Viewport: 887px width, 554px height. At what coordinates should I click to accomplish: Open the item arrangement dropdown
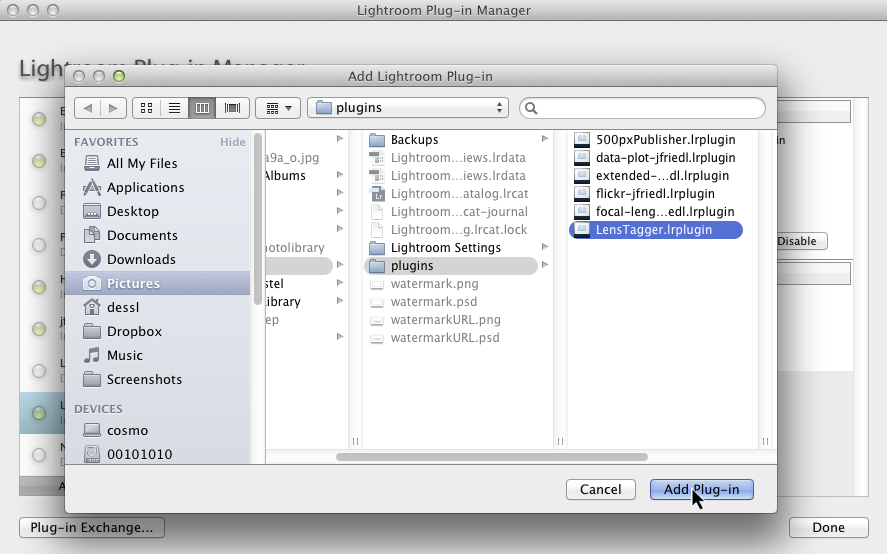click(x=278, y=108)
